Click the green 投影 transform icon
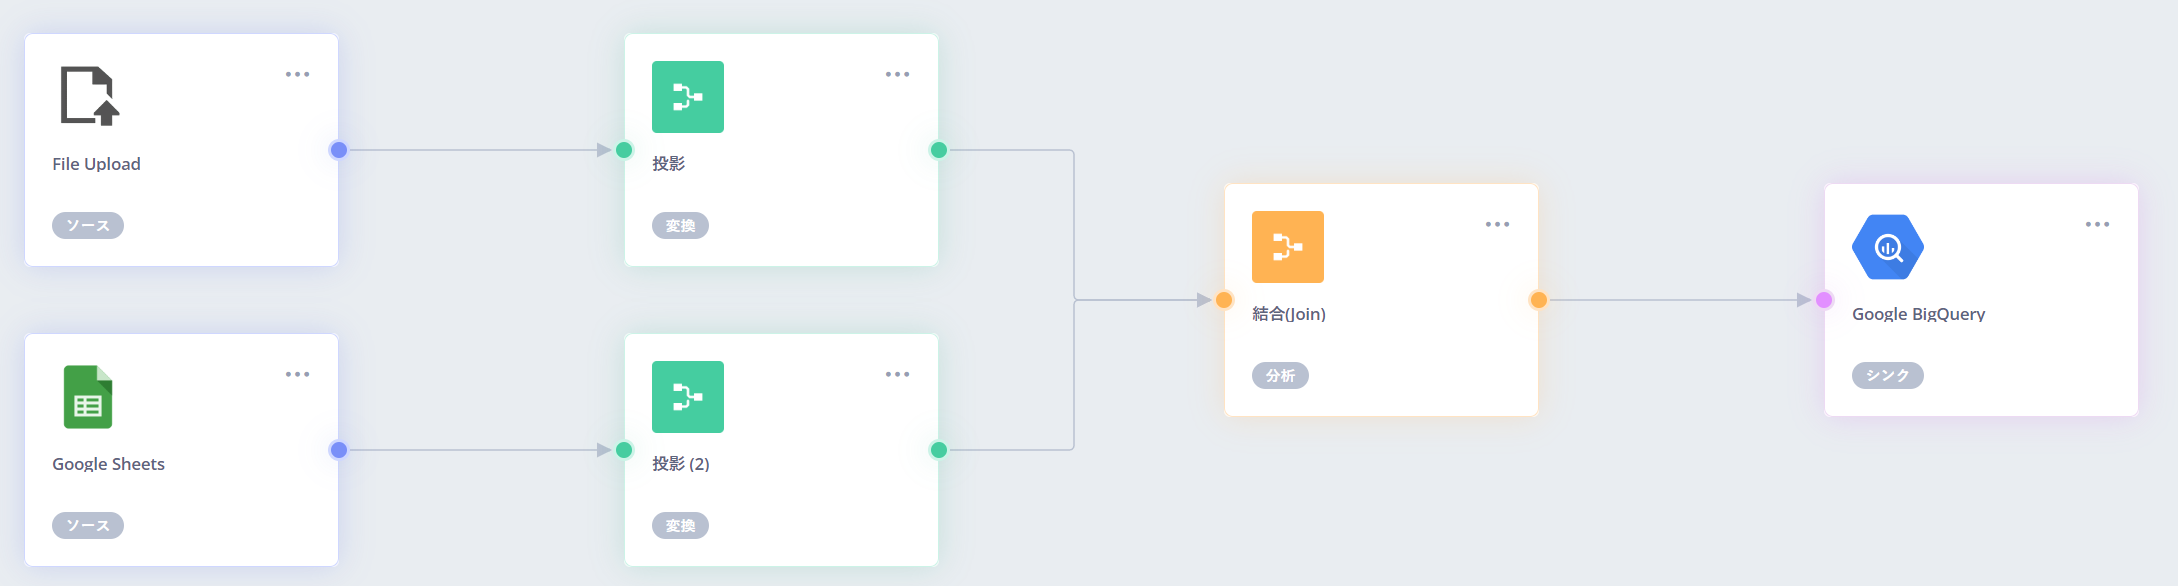2178x586 pixels. [x=688, y=97]
